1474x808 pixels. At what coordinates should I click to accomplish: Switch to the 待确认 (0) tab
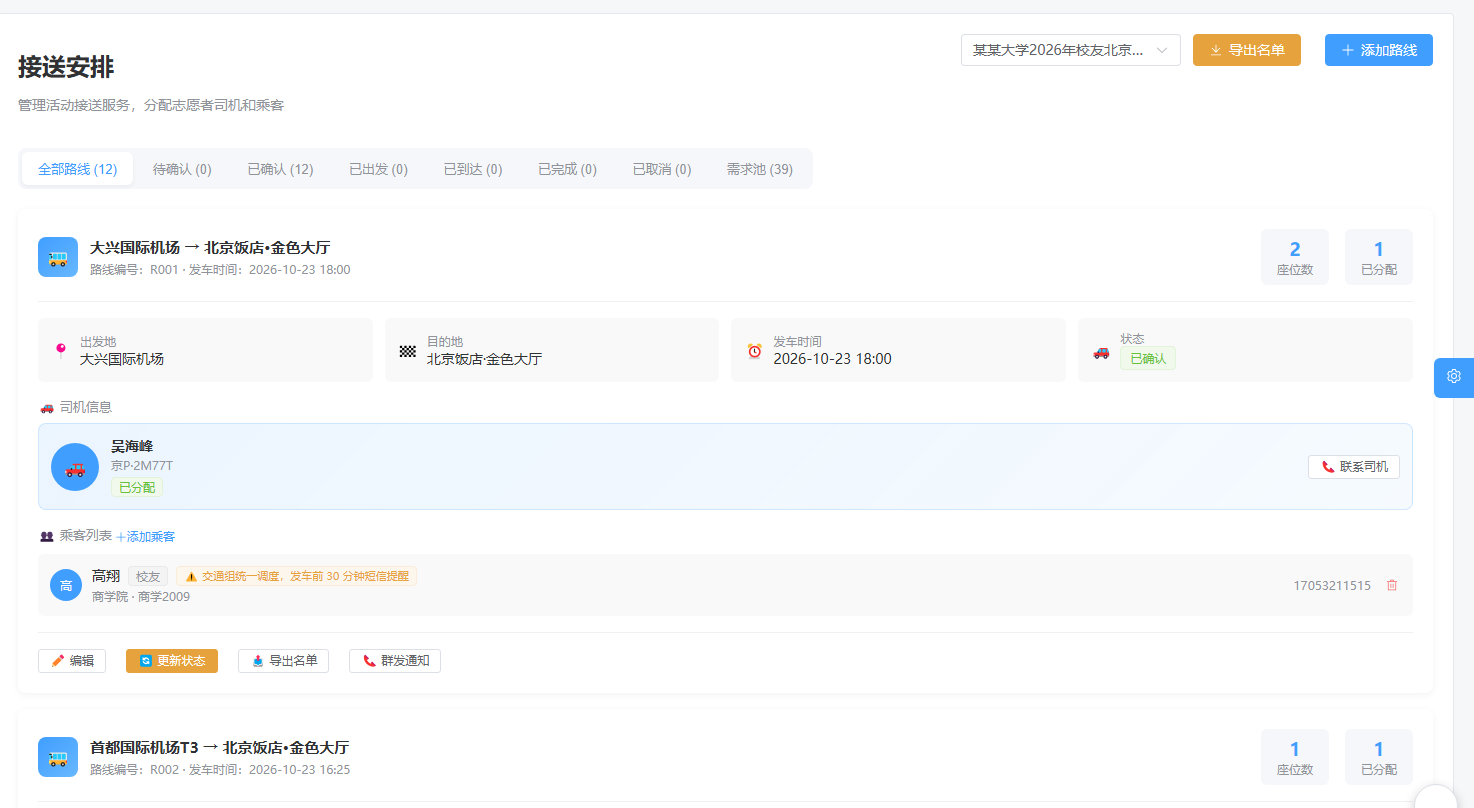pos(182,169)
